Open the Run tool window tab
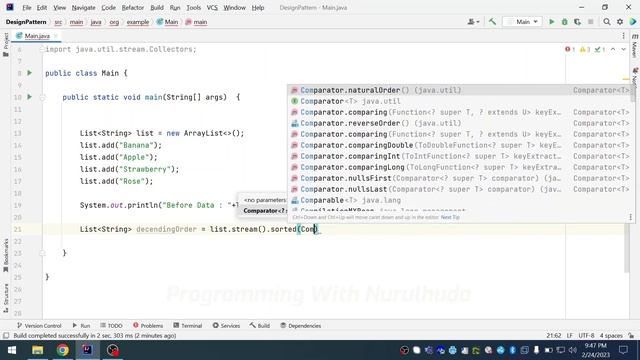 coord(81,326)
